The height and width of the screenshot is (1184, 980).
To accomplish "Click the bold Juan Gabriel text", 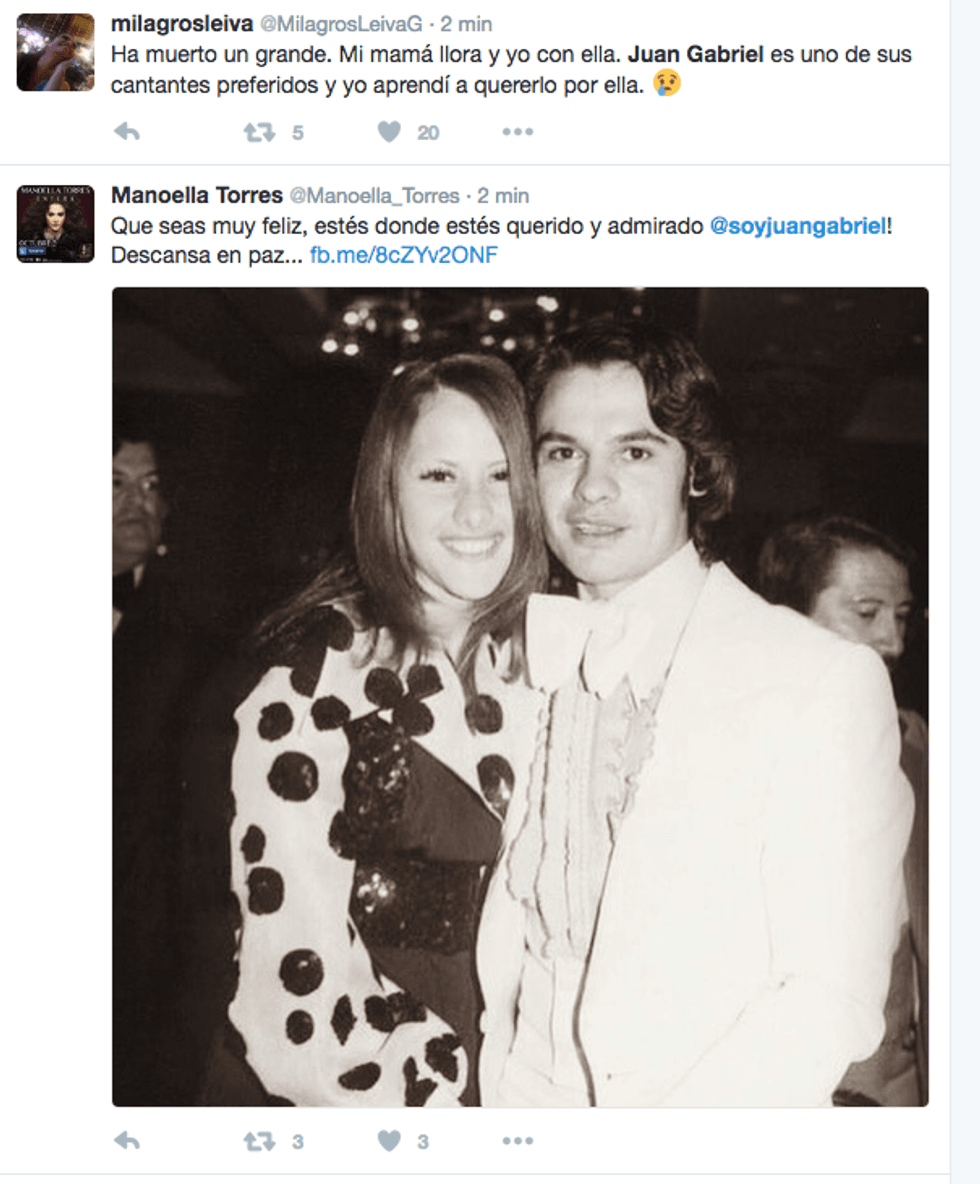I will point(695,54).
